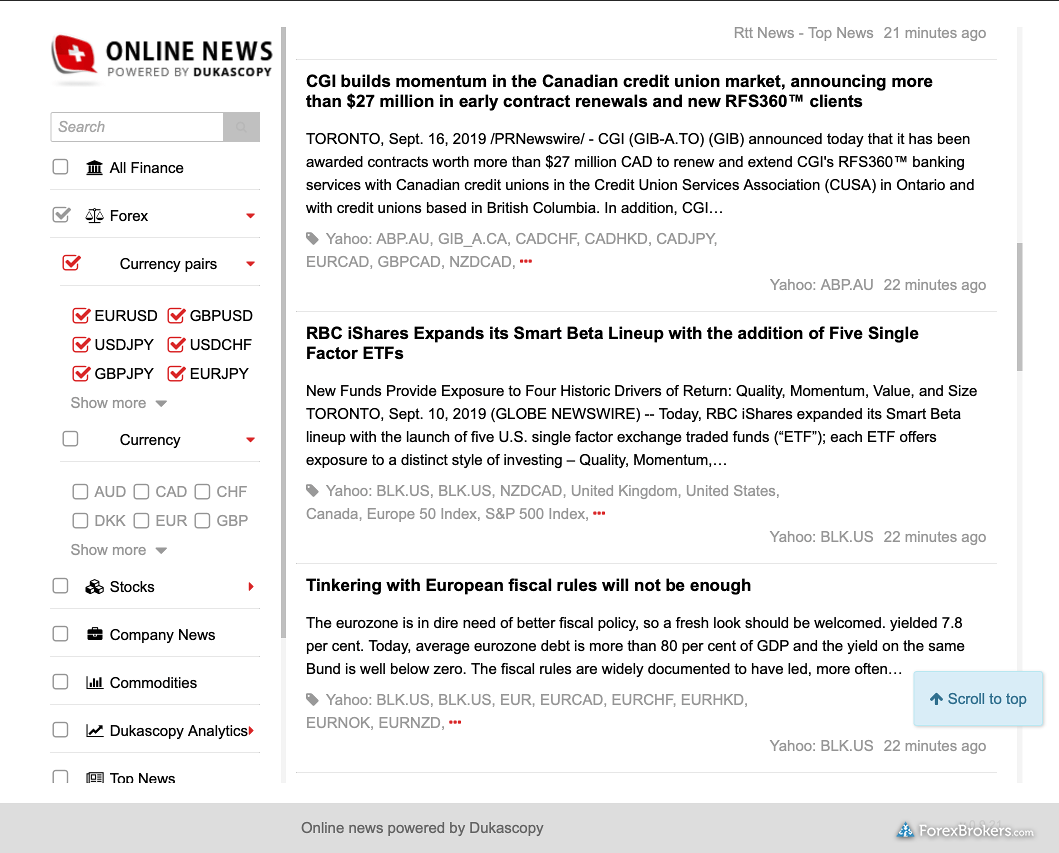Expand more tags on European fiscal article dots
This screenshot has width=1059, height=853.
455,722
